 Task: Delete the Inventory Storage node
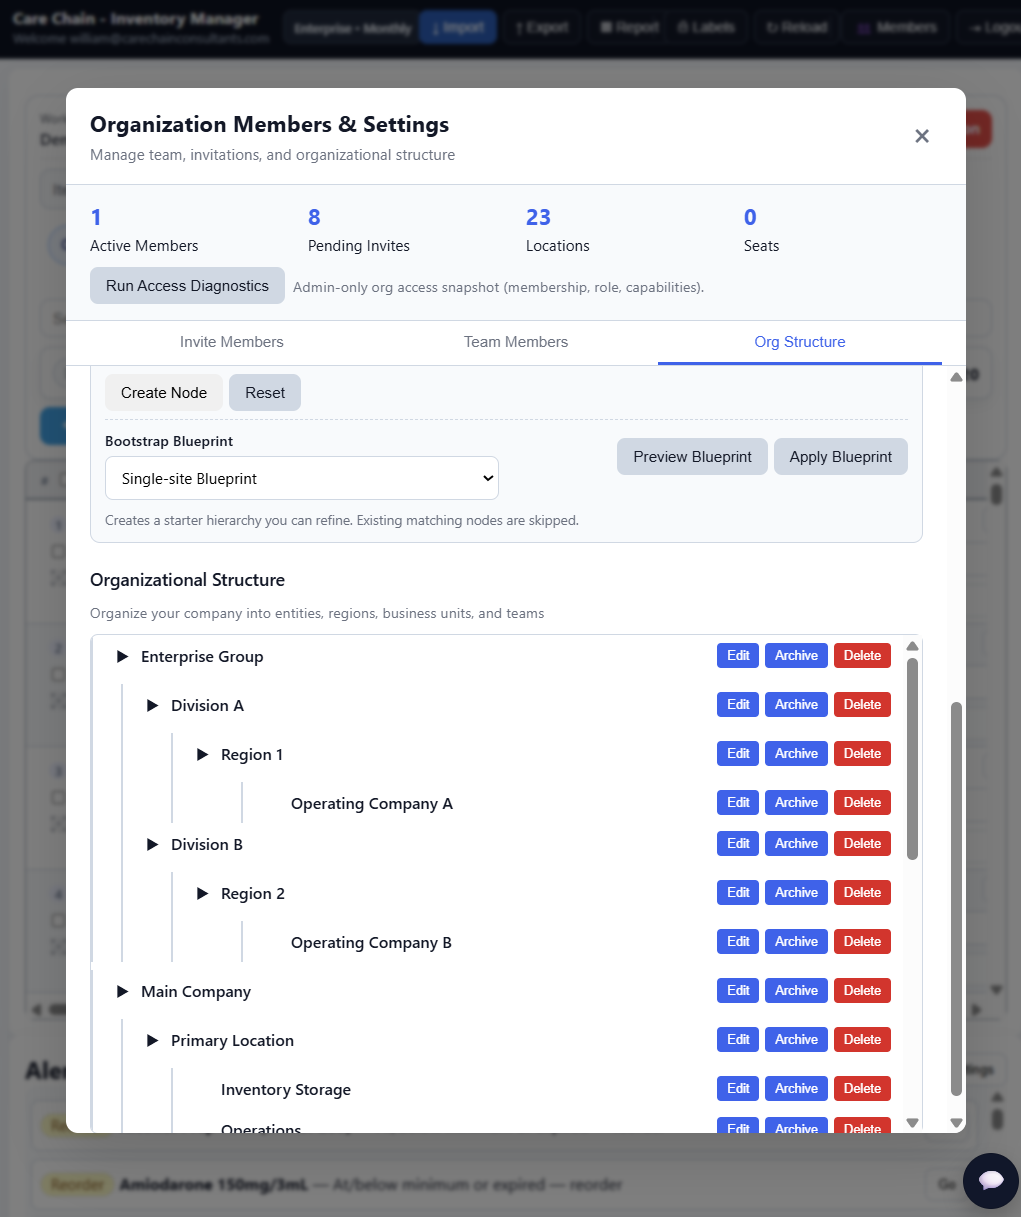pos(862,1089)
